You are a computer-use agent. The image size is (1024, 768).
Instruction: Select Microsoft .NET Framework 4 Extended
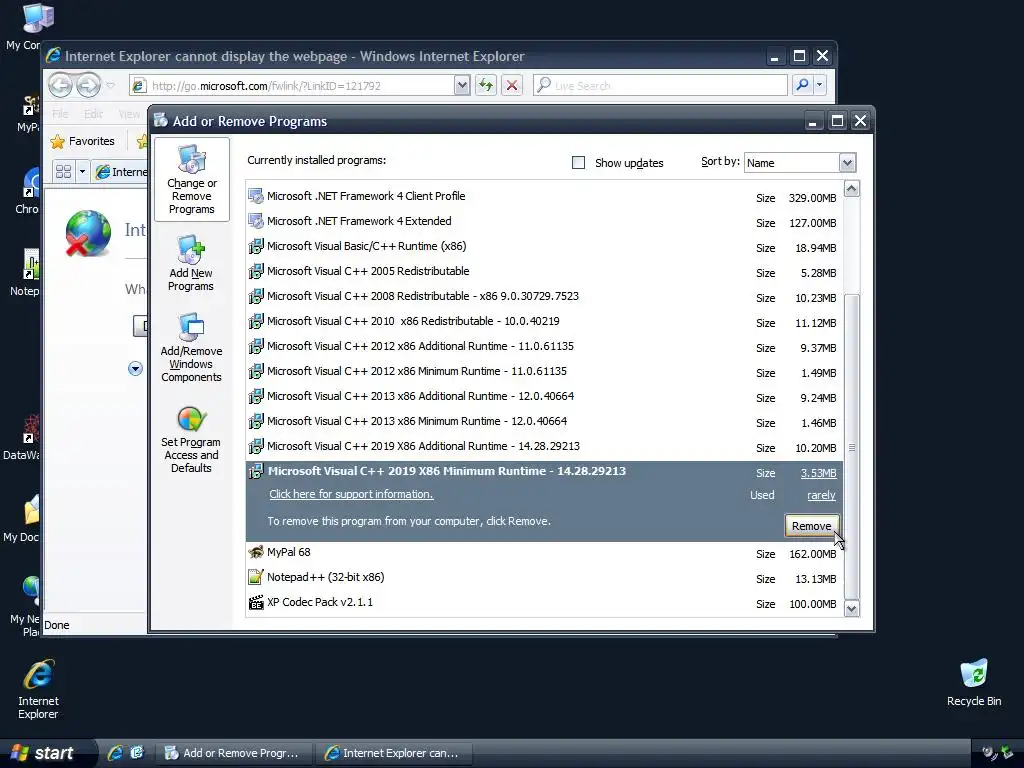click(x=544, y=221)
